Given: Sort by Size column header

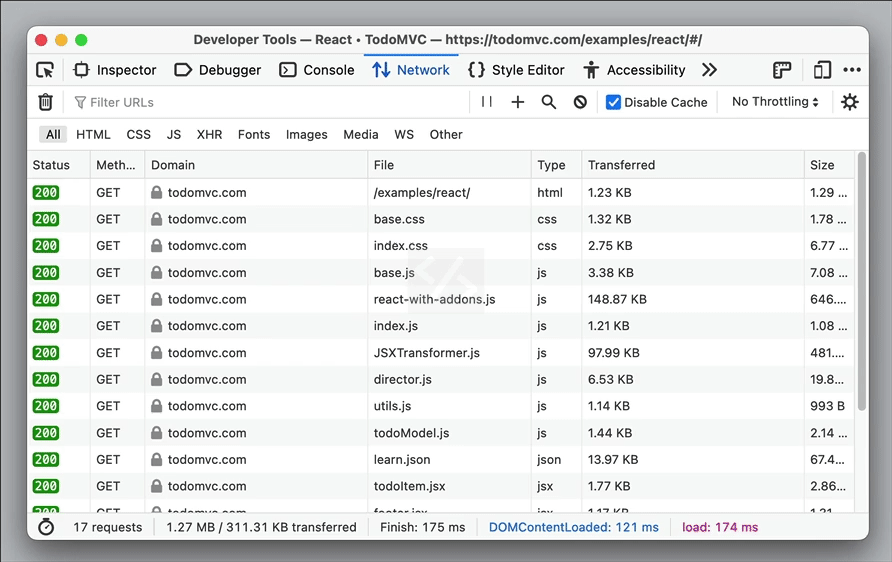Looking at the screenshot, I should [829, 165].
